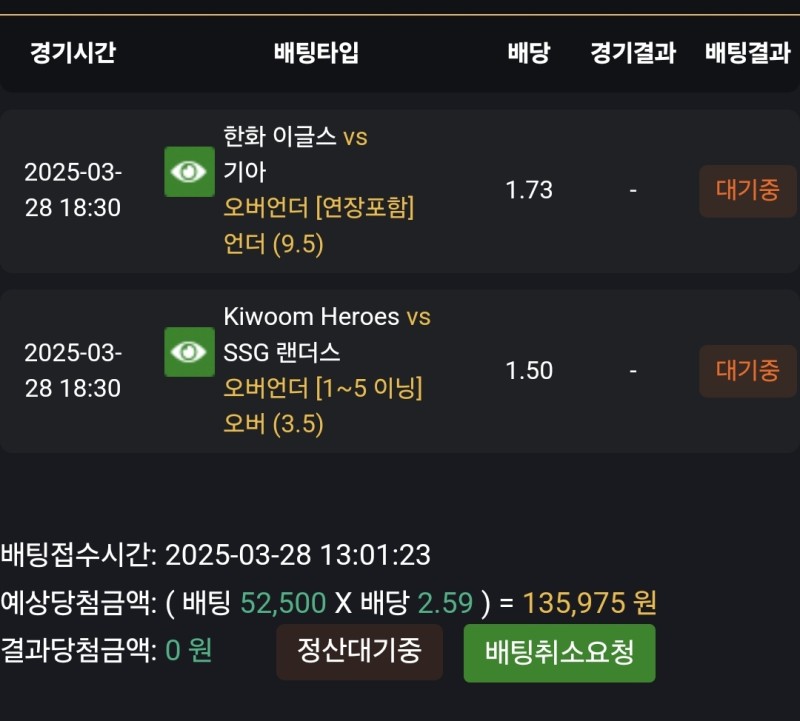
Task: Click the 오버 (3.5) bet selection
Action: coord(274,424)
